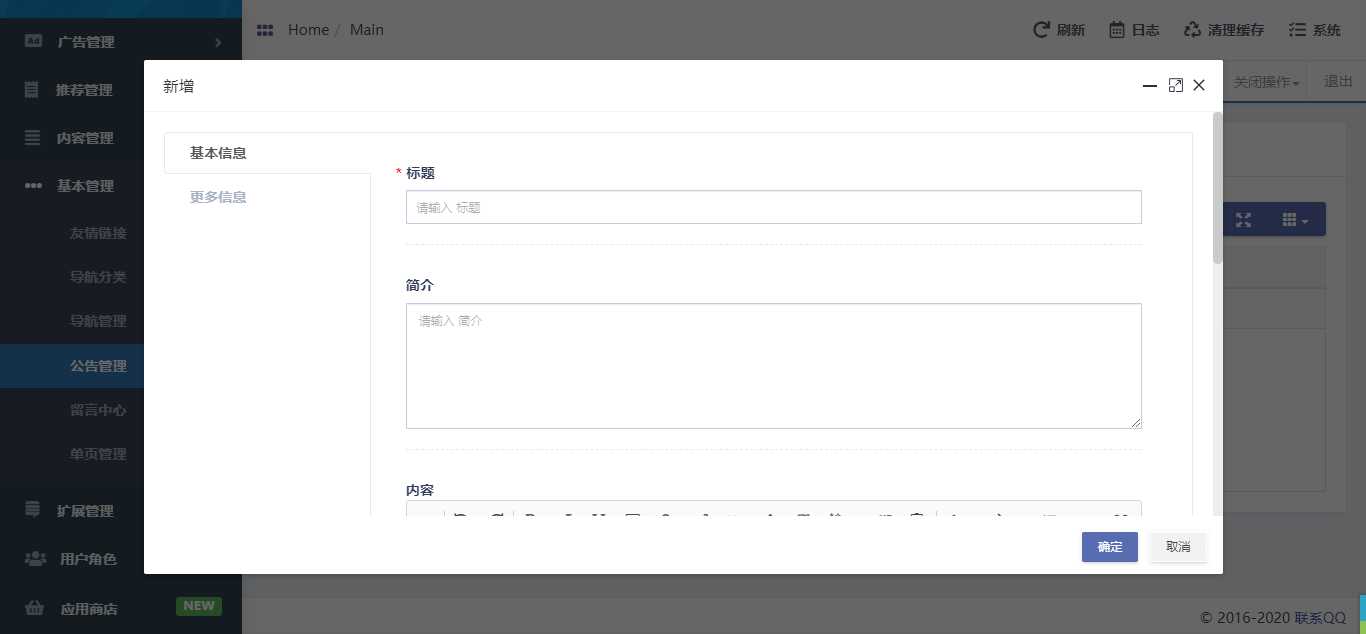Click the refresh (刷新) icon in header
The height and width of the screenshot is (634, 1366).
coord(1041,30)
